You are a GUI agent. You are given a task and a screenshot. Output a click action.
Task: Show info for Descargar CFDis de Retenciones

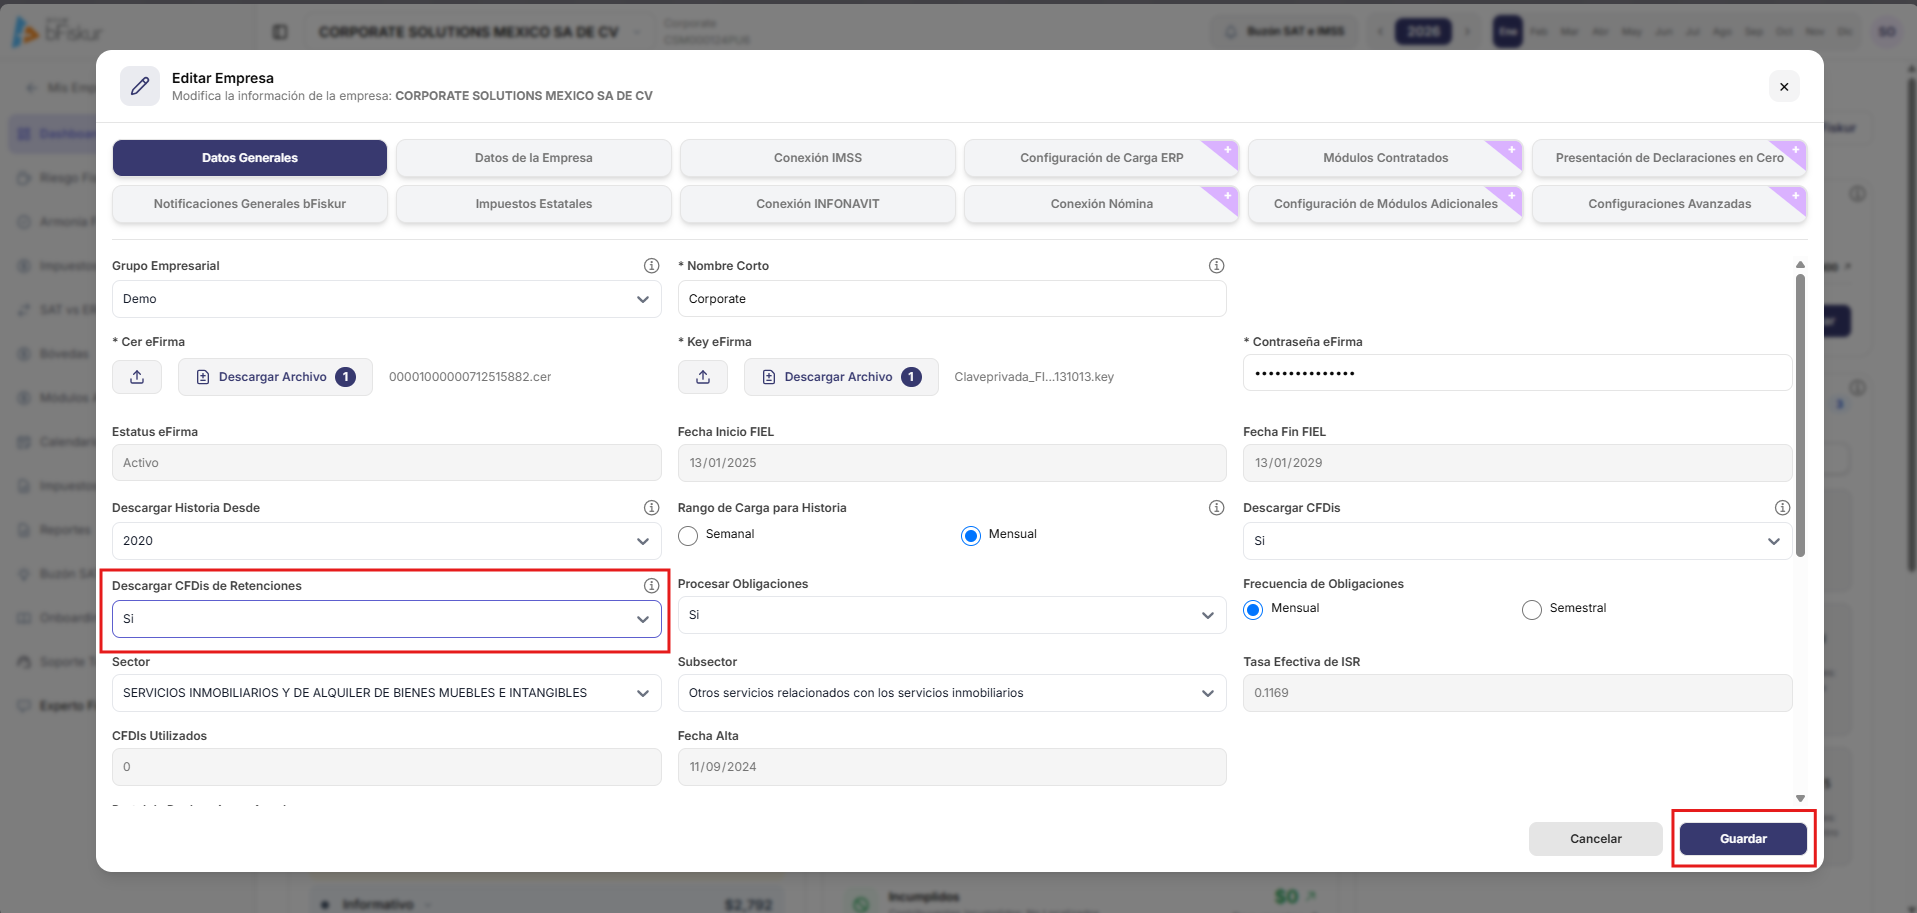click(651, 586)
